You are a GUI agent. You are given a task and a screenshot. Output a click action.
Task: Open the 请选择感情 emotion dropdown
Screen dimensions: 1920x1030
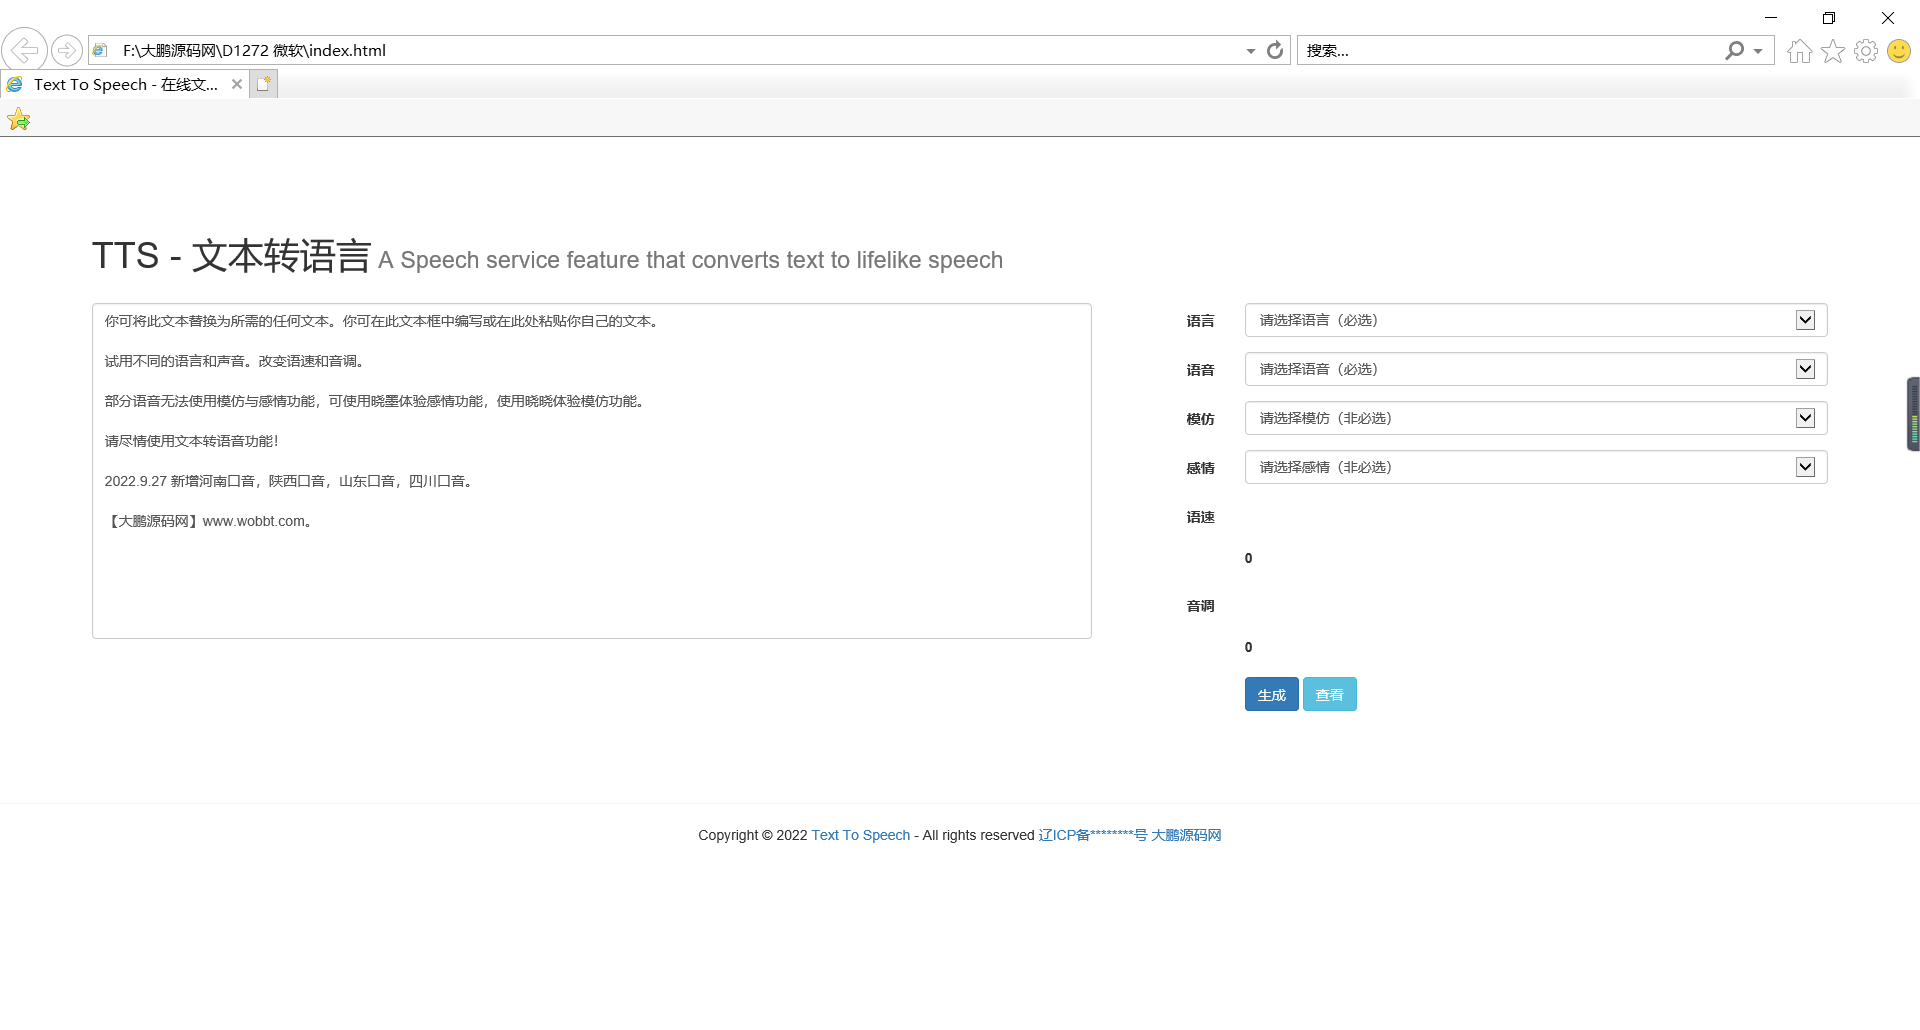pyautogui.click(x=1535, y=467)
